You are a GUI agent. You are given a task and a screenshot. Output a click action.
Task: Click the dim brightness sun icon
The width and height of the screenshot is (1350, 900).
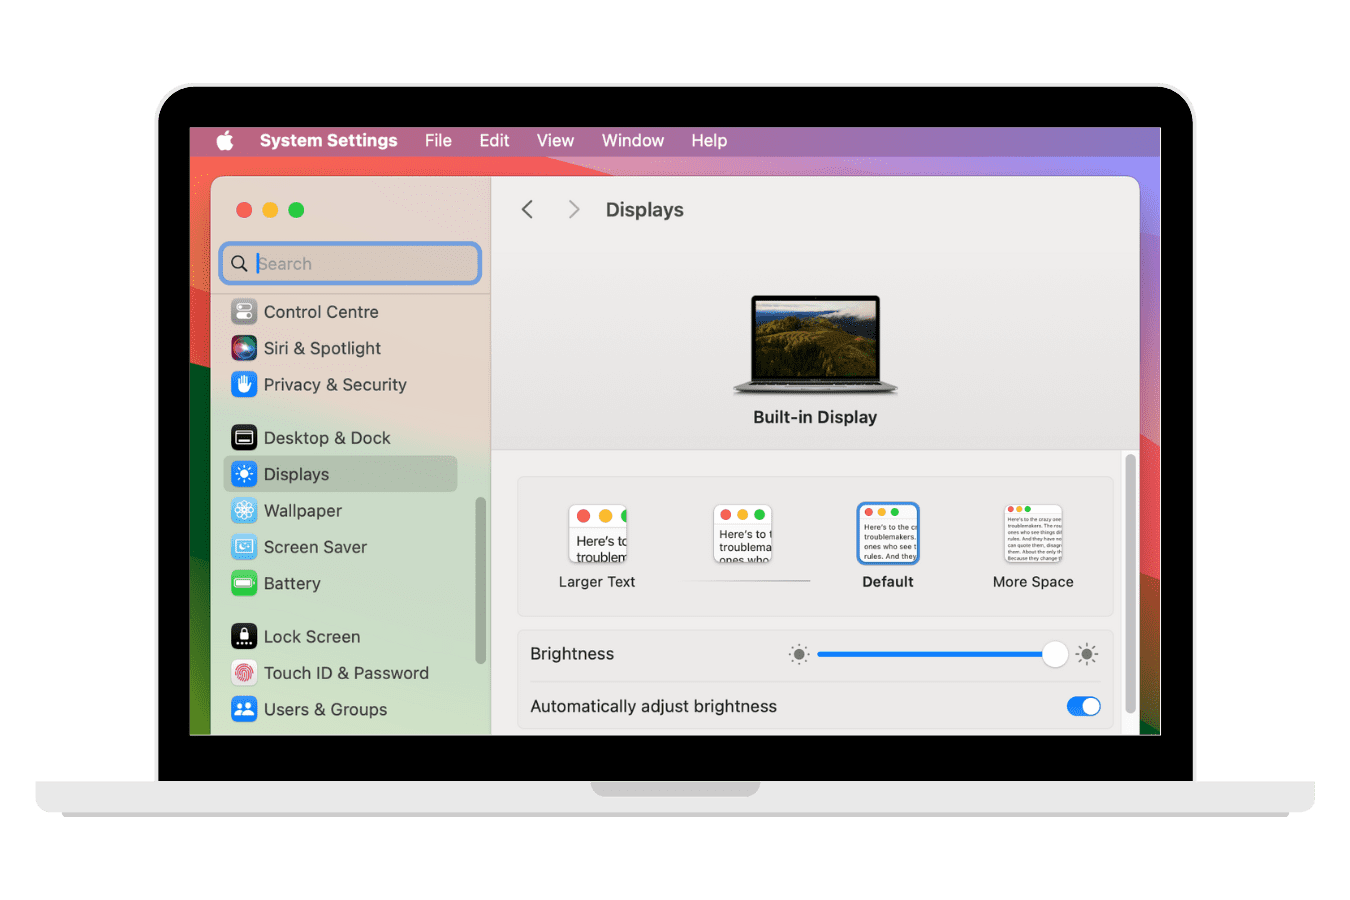[x=799, y=654]
